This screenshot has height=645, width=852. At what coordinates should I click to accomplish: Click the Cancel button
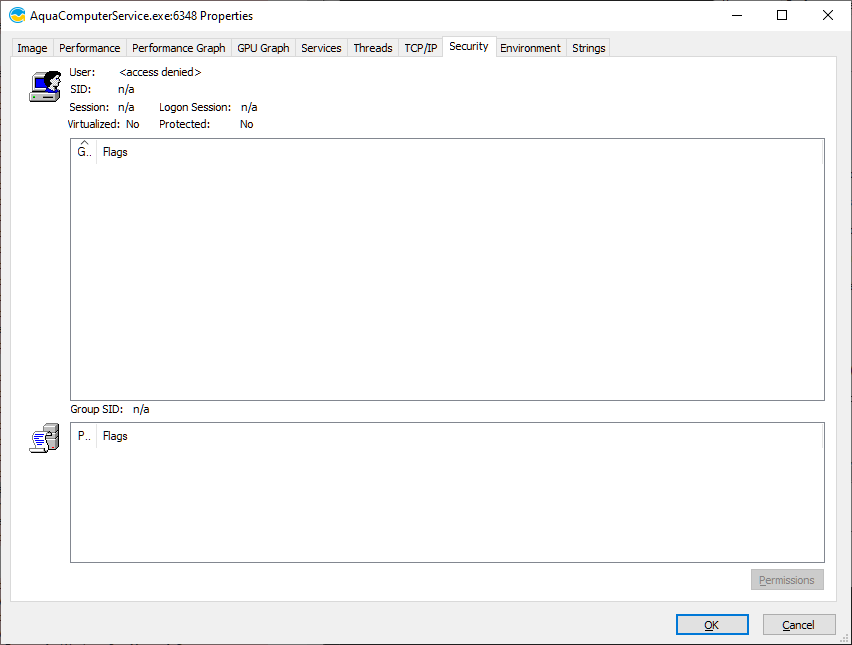(799, 625)
